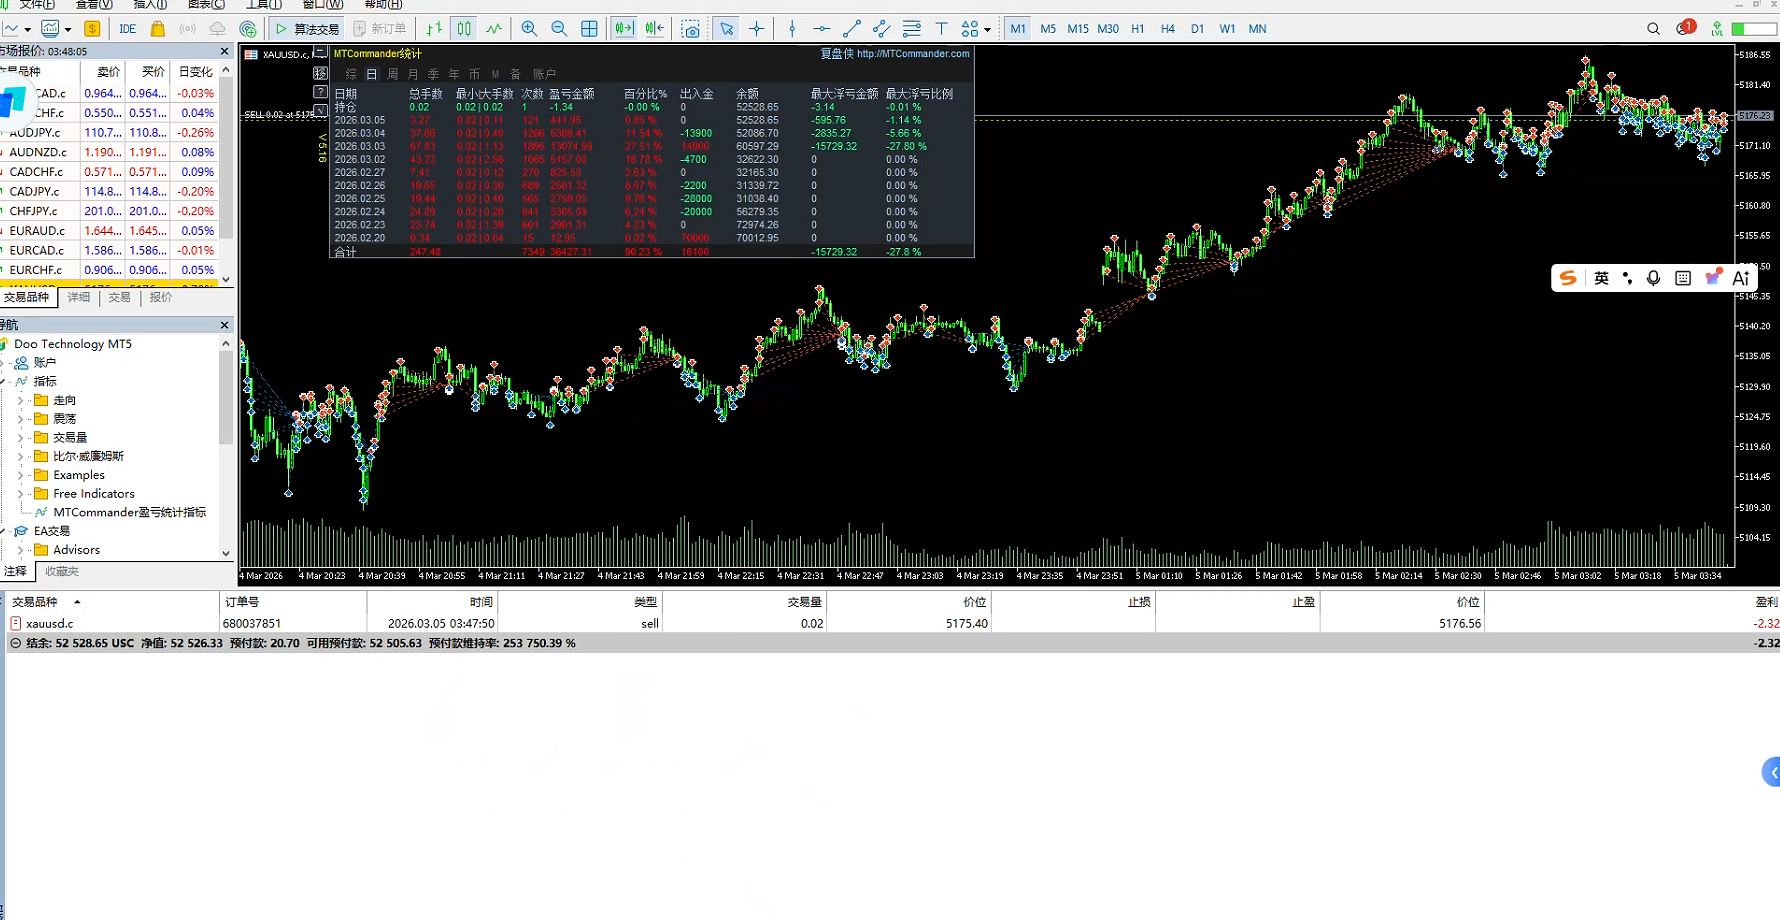The height and width of the screenshot is (920, 1780).
Task: Zoom out of the chart
Action: coord(559,29)
